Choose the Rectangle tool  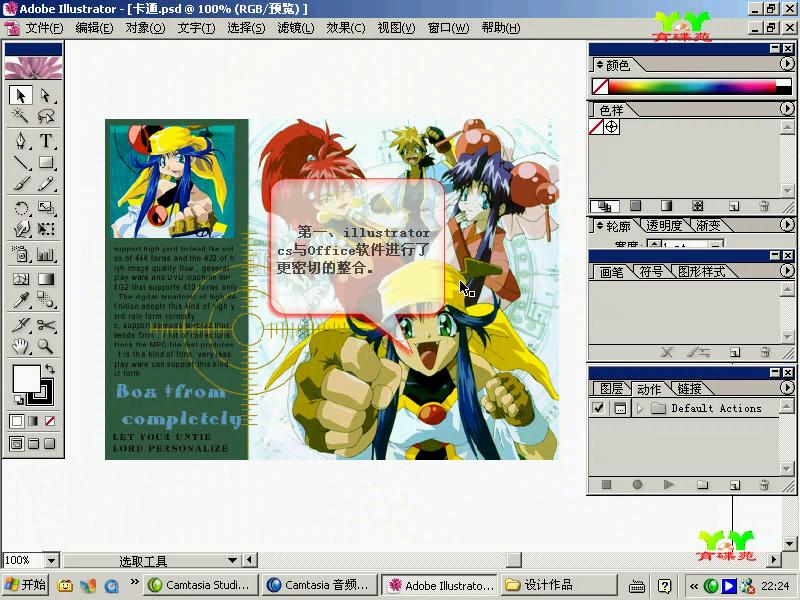pyautogui.click(x=46, y=162)
